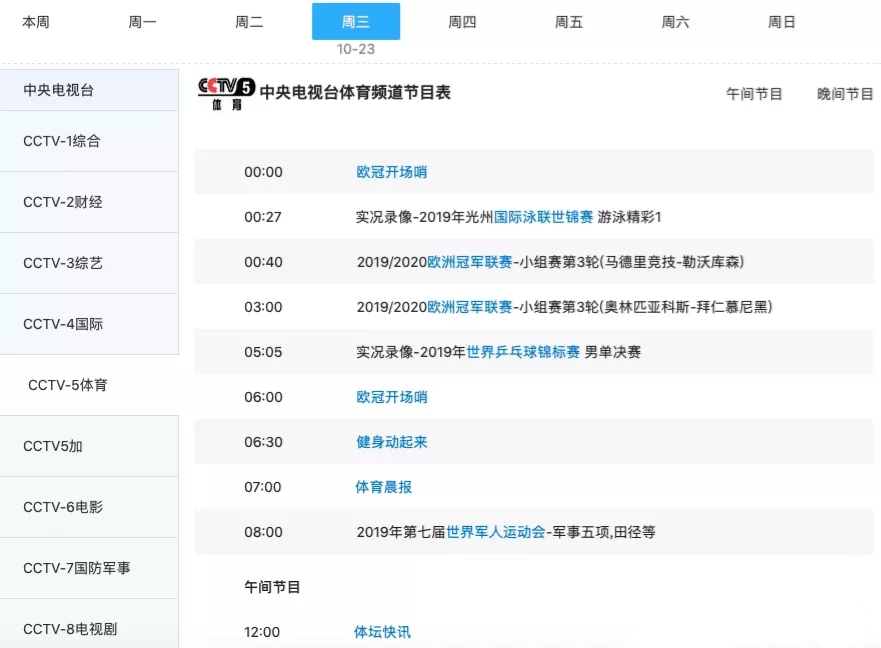Jump to 午间节目 via the header link
This screenshot has width=881, height=648.
(754, 94)
